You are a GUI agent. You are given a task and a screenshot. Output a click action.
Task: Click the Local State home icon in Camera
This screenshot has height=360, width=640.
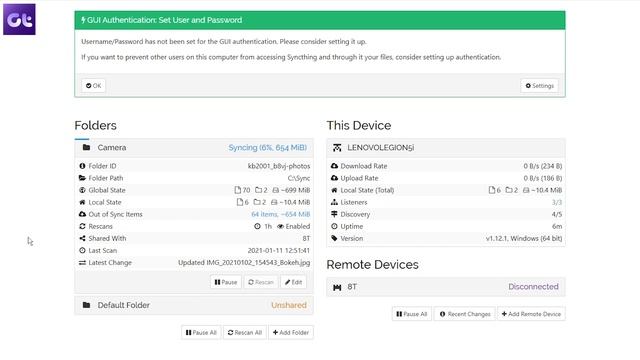pyautogui.click(x=82, y=202)
